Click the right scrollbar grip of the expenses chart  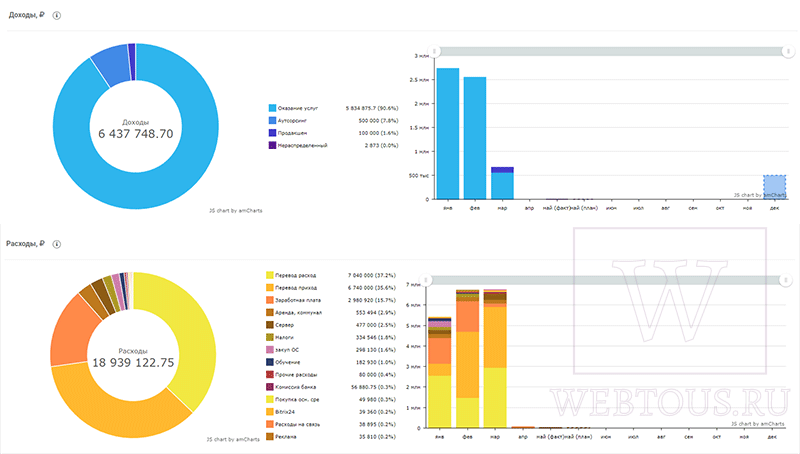pos(786,280)
